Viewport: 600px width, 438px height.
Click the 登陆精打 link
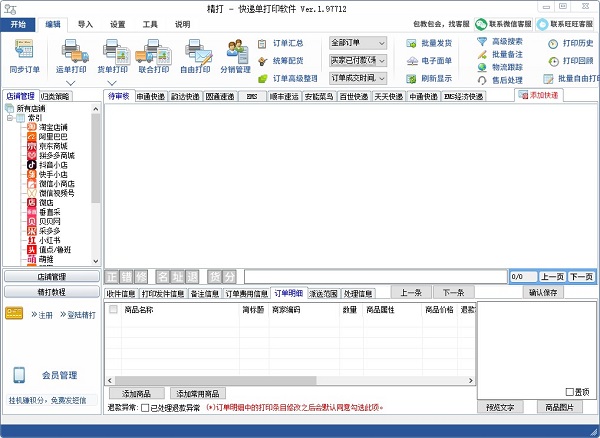78,315
